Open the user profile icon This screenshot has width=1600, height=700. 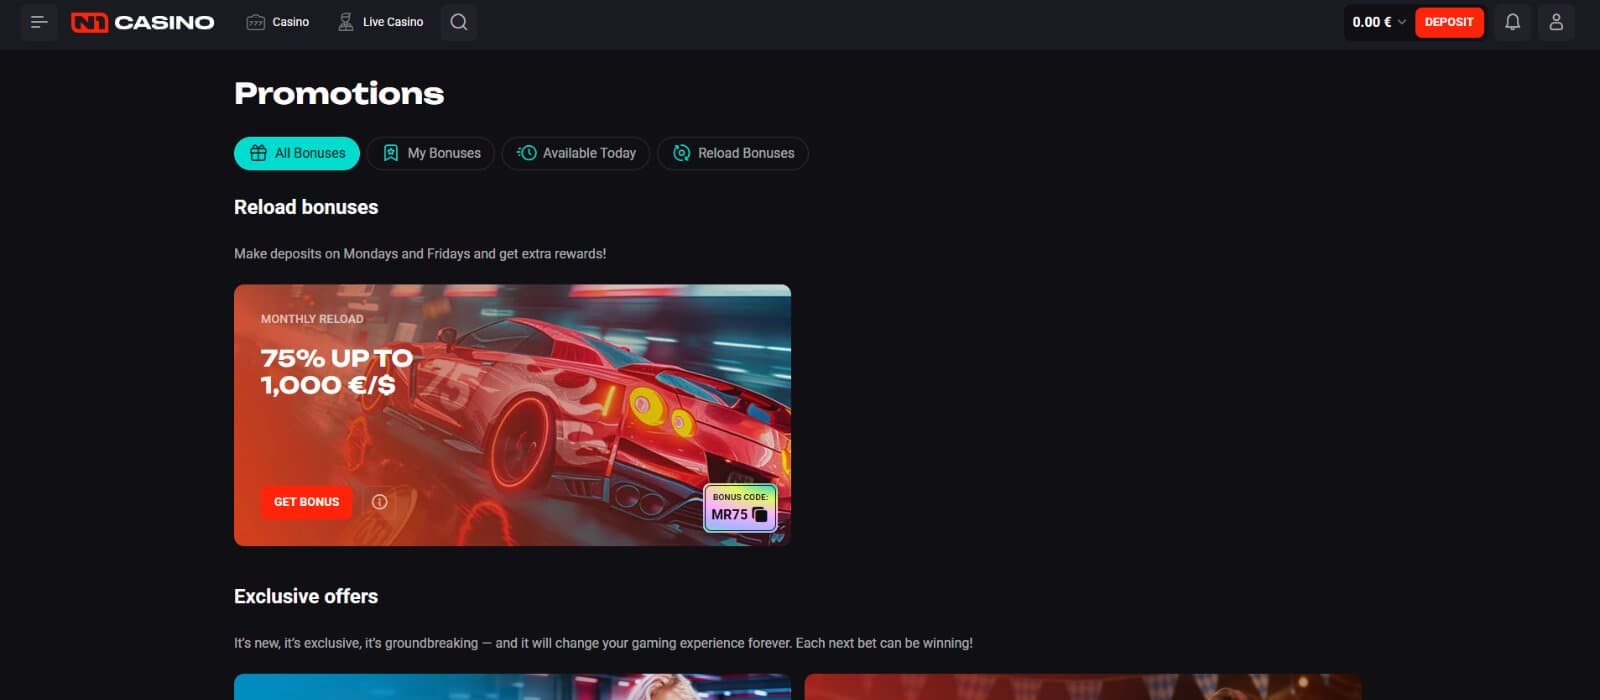pyautogui.click(x=1556, y=22)
